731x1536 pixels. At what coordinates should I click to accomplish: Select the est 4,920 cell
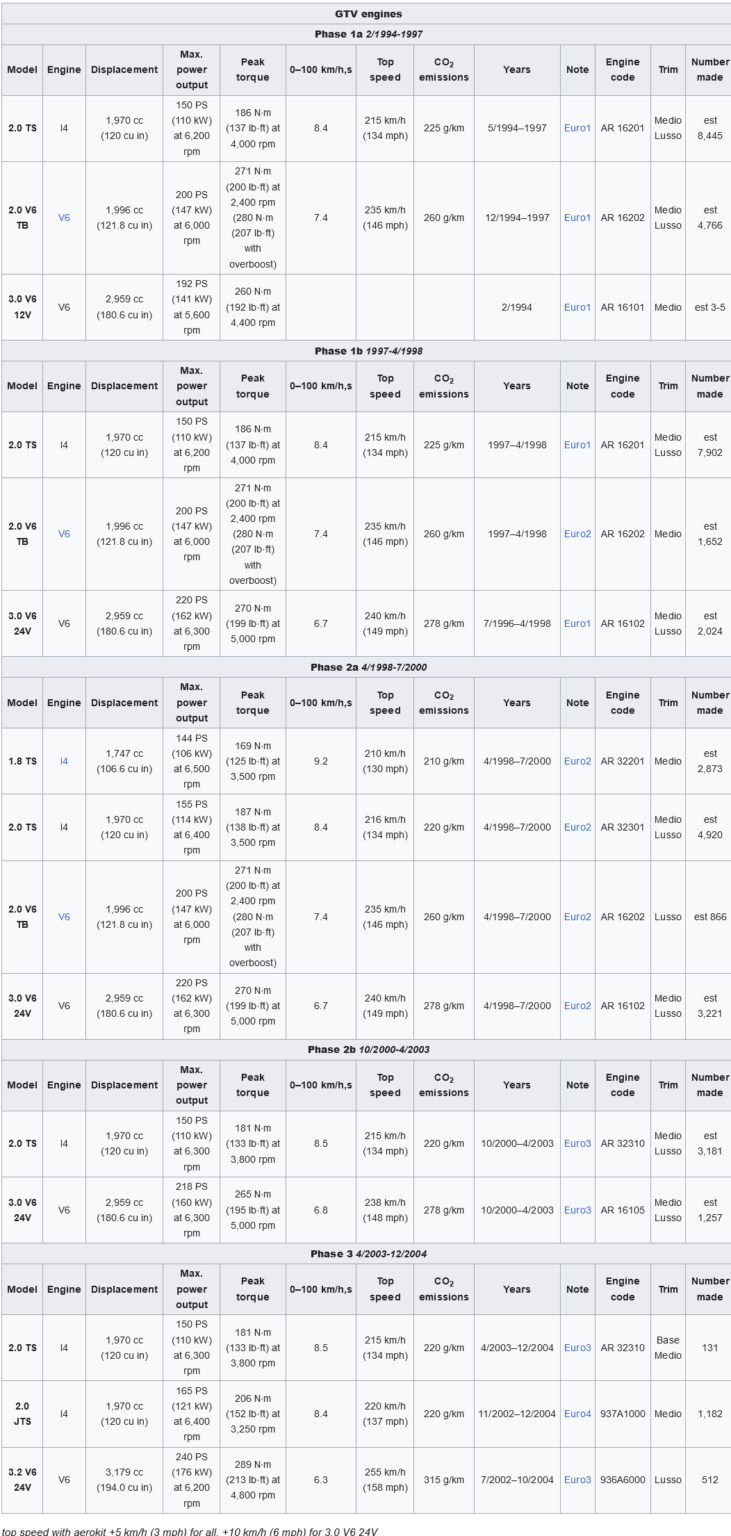(707, 827)
